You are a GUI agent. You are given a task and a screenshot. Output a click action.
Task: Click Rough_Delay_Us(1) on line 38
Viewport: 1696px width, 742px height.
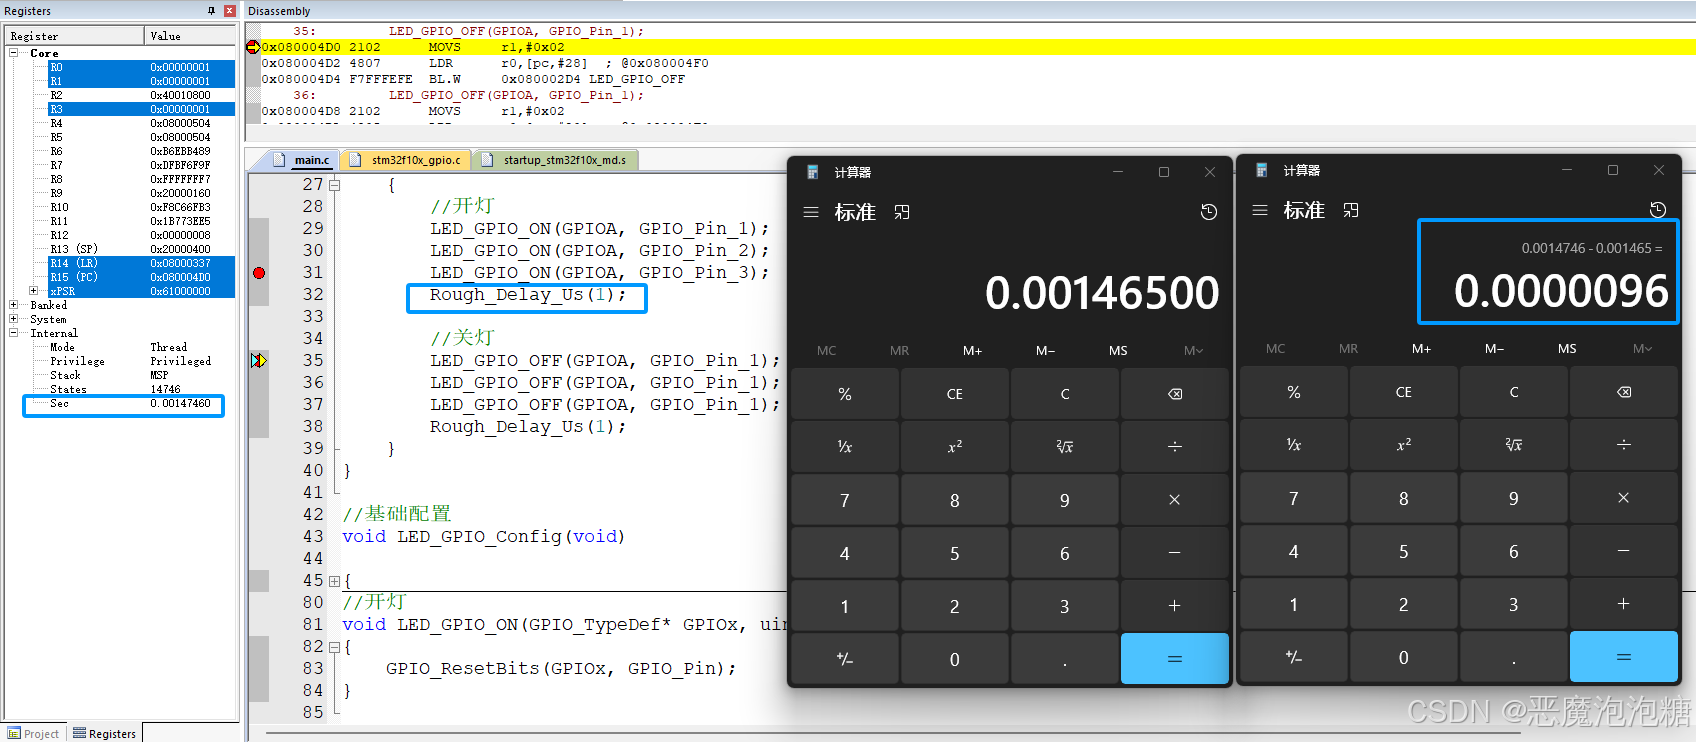coord(528,427)
